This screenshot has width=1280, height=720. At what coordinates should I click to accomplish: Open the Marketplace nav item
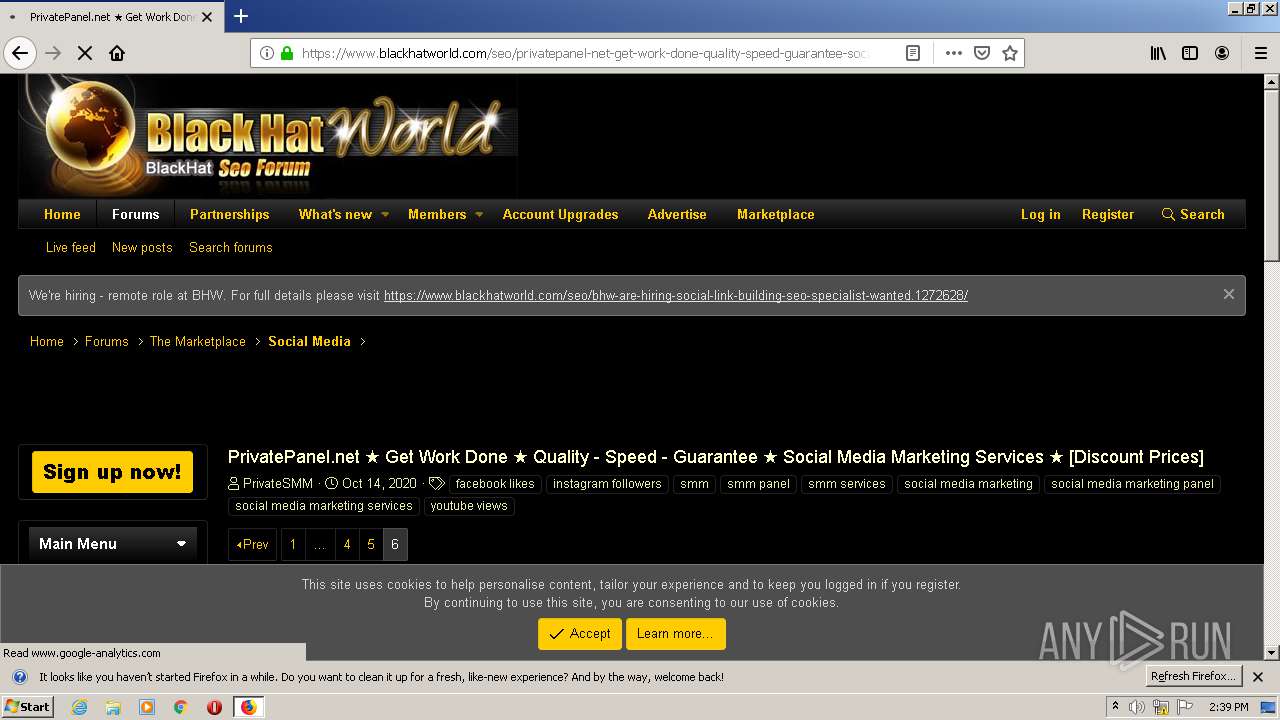pos(776,214)
